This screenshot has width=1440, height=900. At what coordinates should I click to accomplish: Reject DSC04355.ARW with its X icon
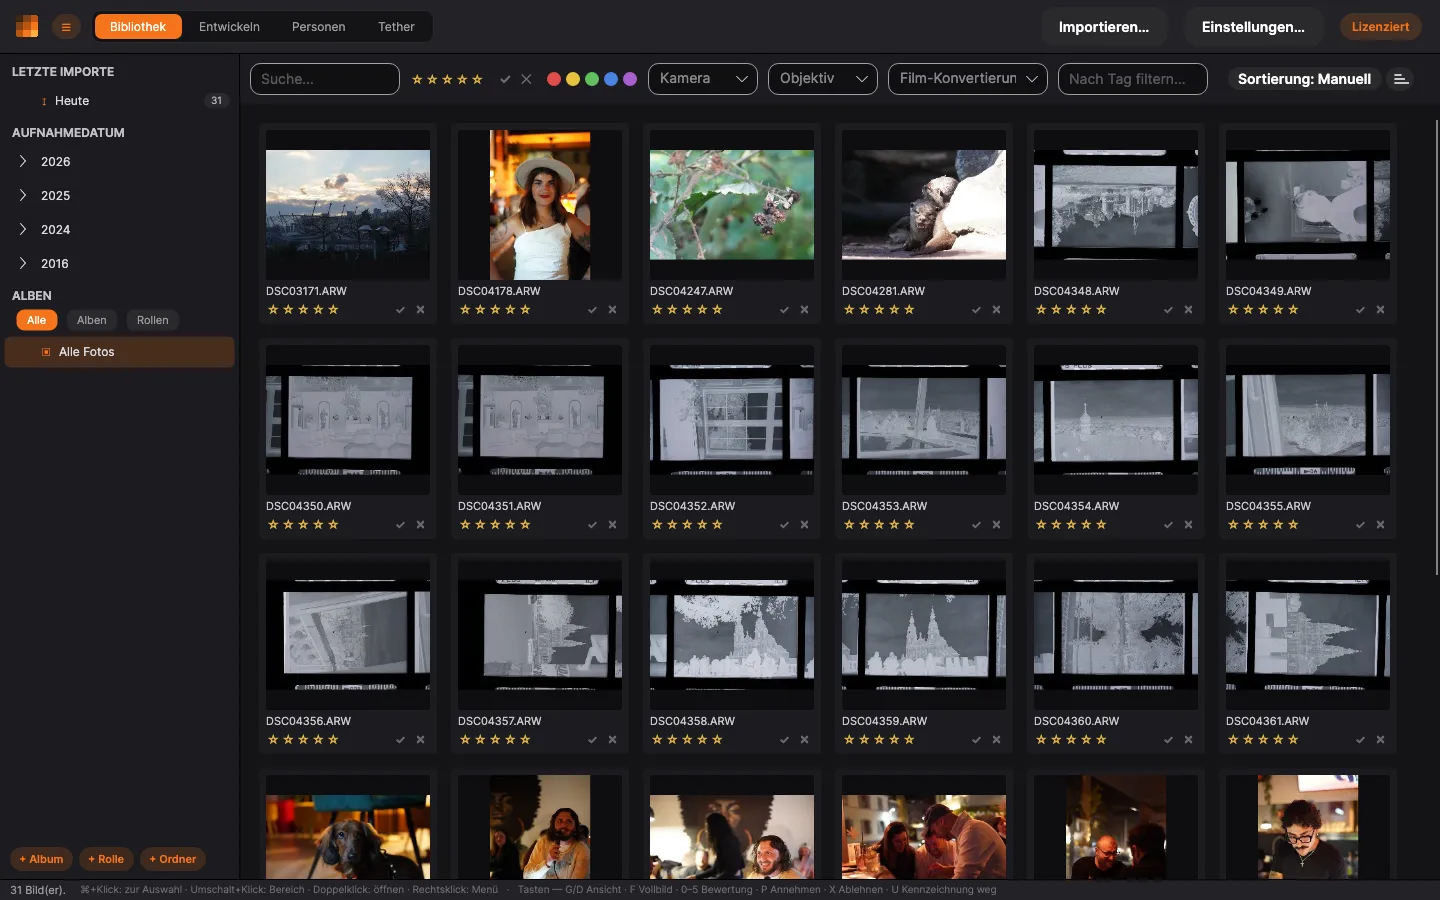(1380, 525)
